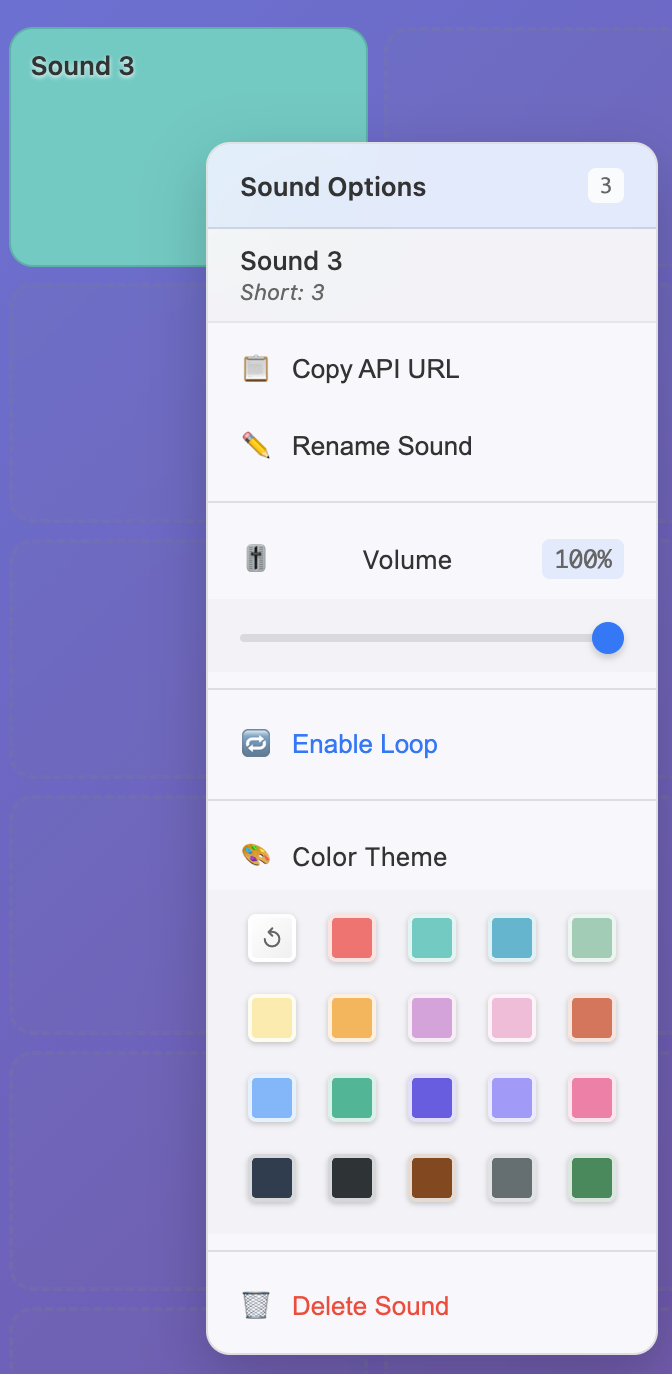Image resolution: width=672 pixels, height=1374 pixels.
Task: Click the loop arrows icon next to Enable Loop
Action: [x=256, y=743]
